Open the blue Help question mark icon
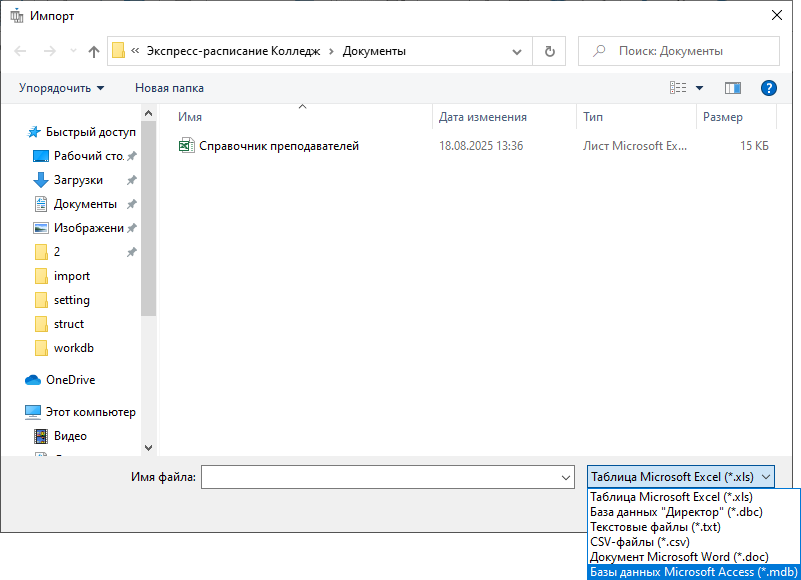Screen dimensions: 801x580 pos(768,88)
